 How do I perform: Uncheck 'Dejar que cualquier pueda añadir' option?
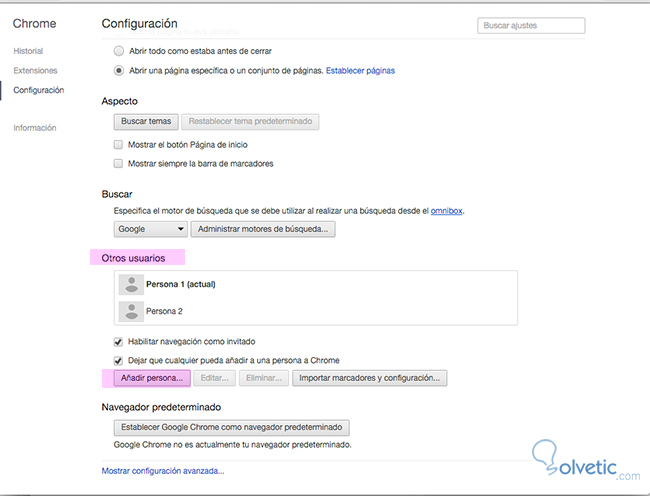(119, 360)
